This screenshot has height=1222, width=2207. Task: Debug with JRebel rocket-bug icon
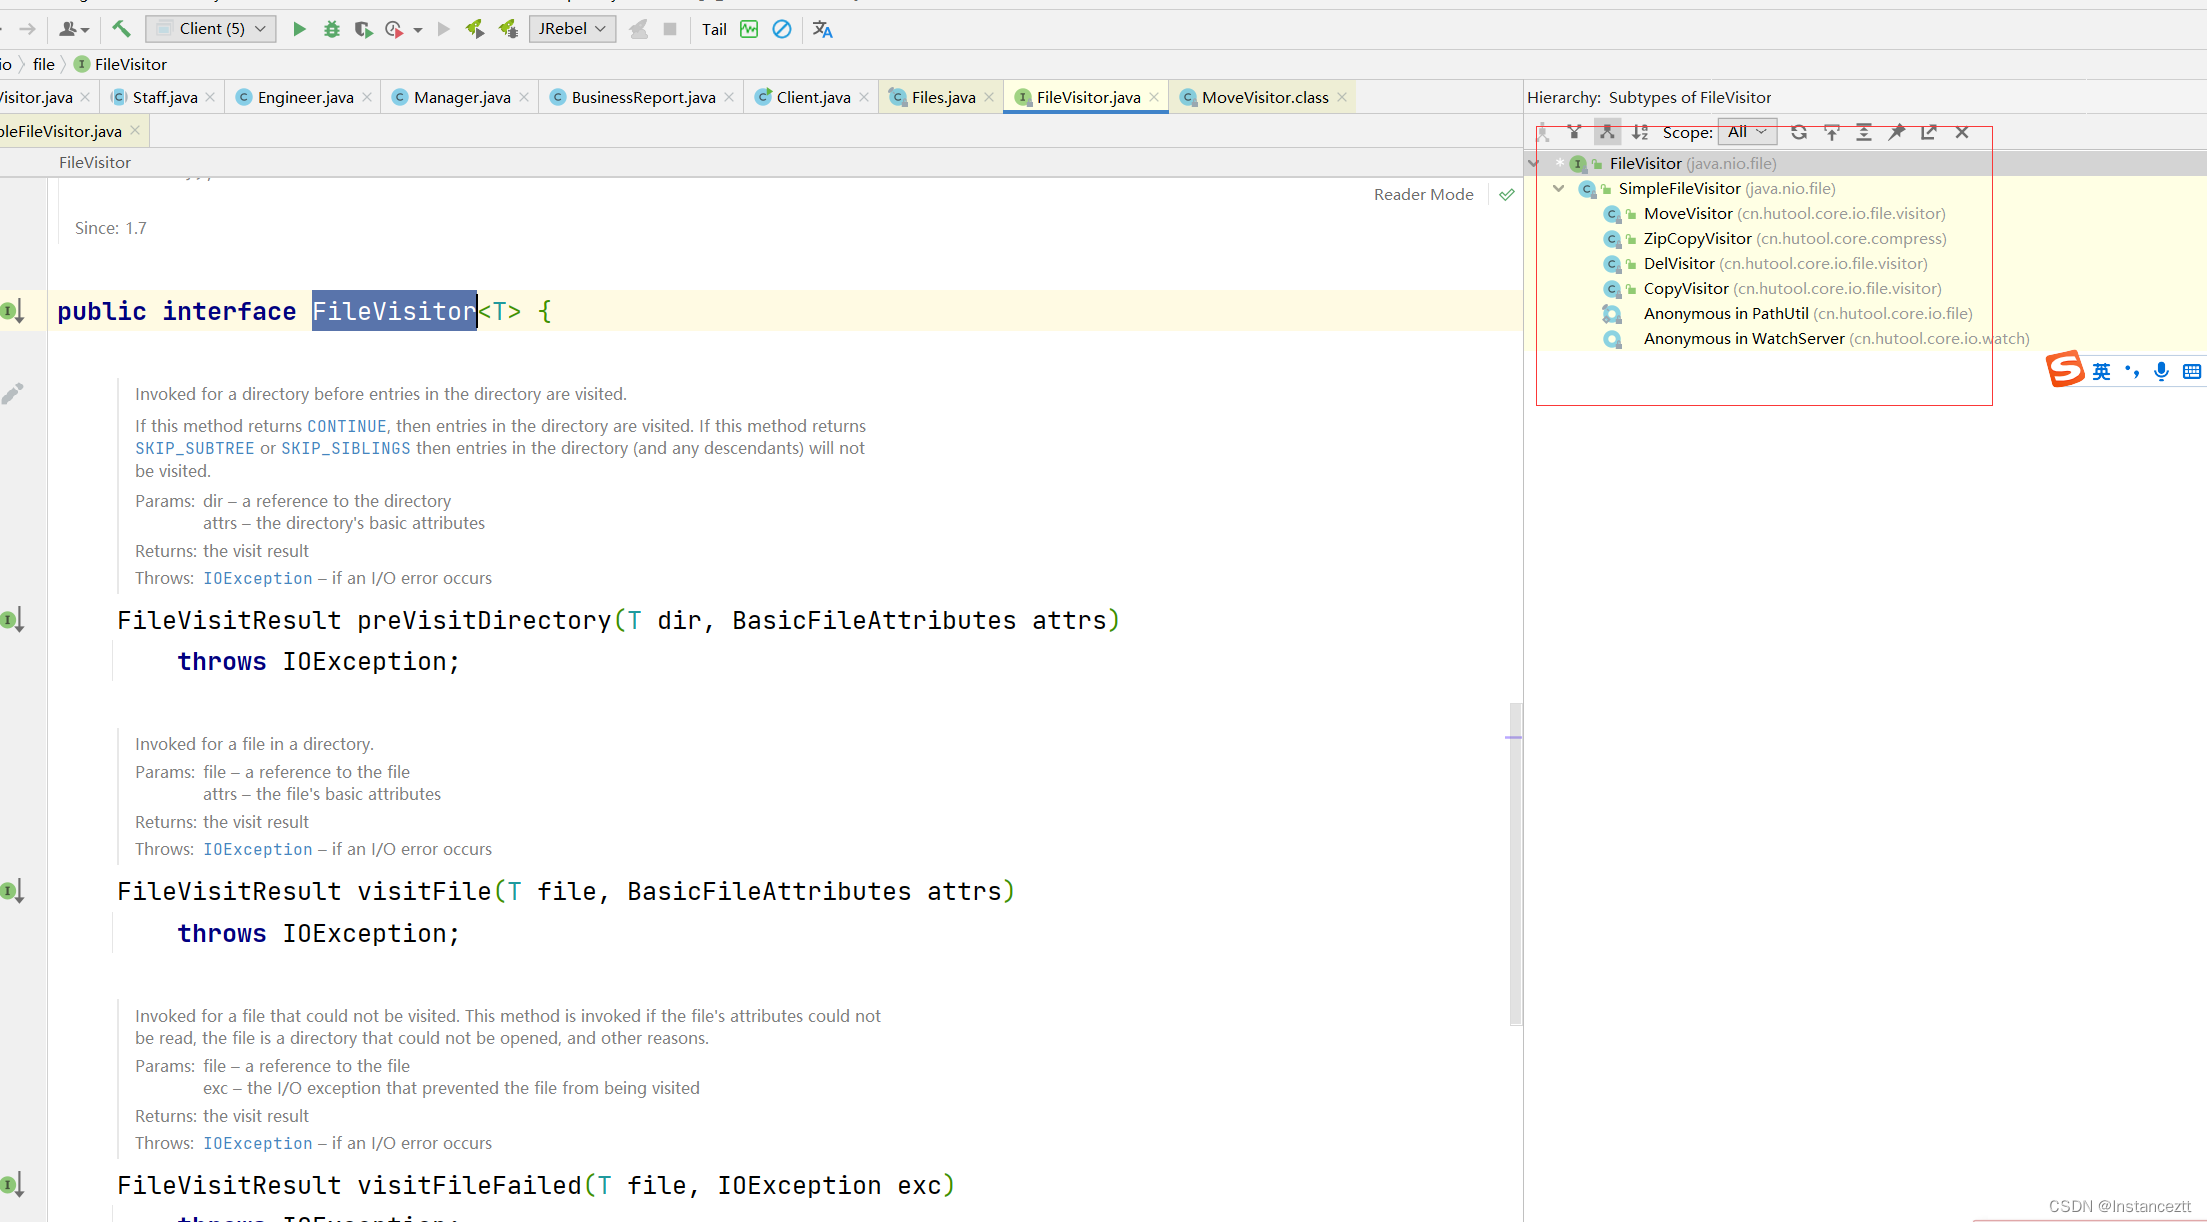509,29
